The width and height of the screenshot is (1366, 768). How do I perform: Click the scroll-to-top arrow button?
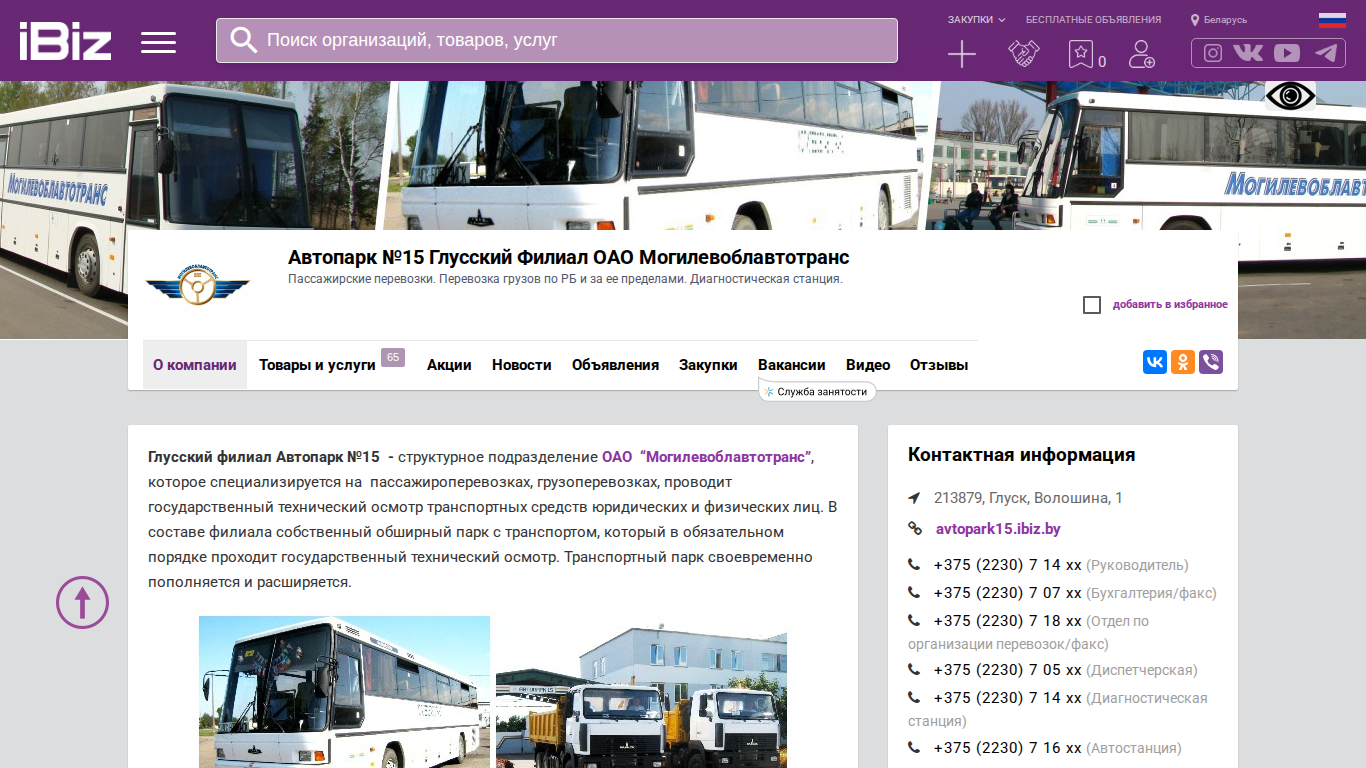pos(82,603)
